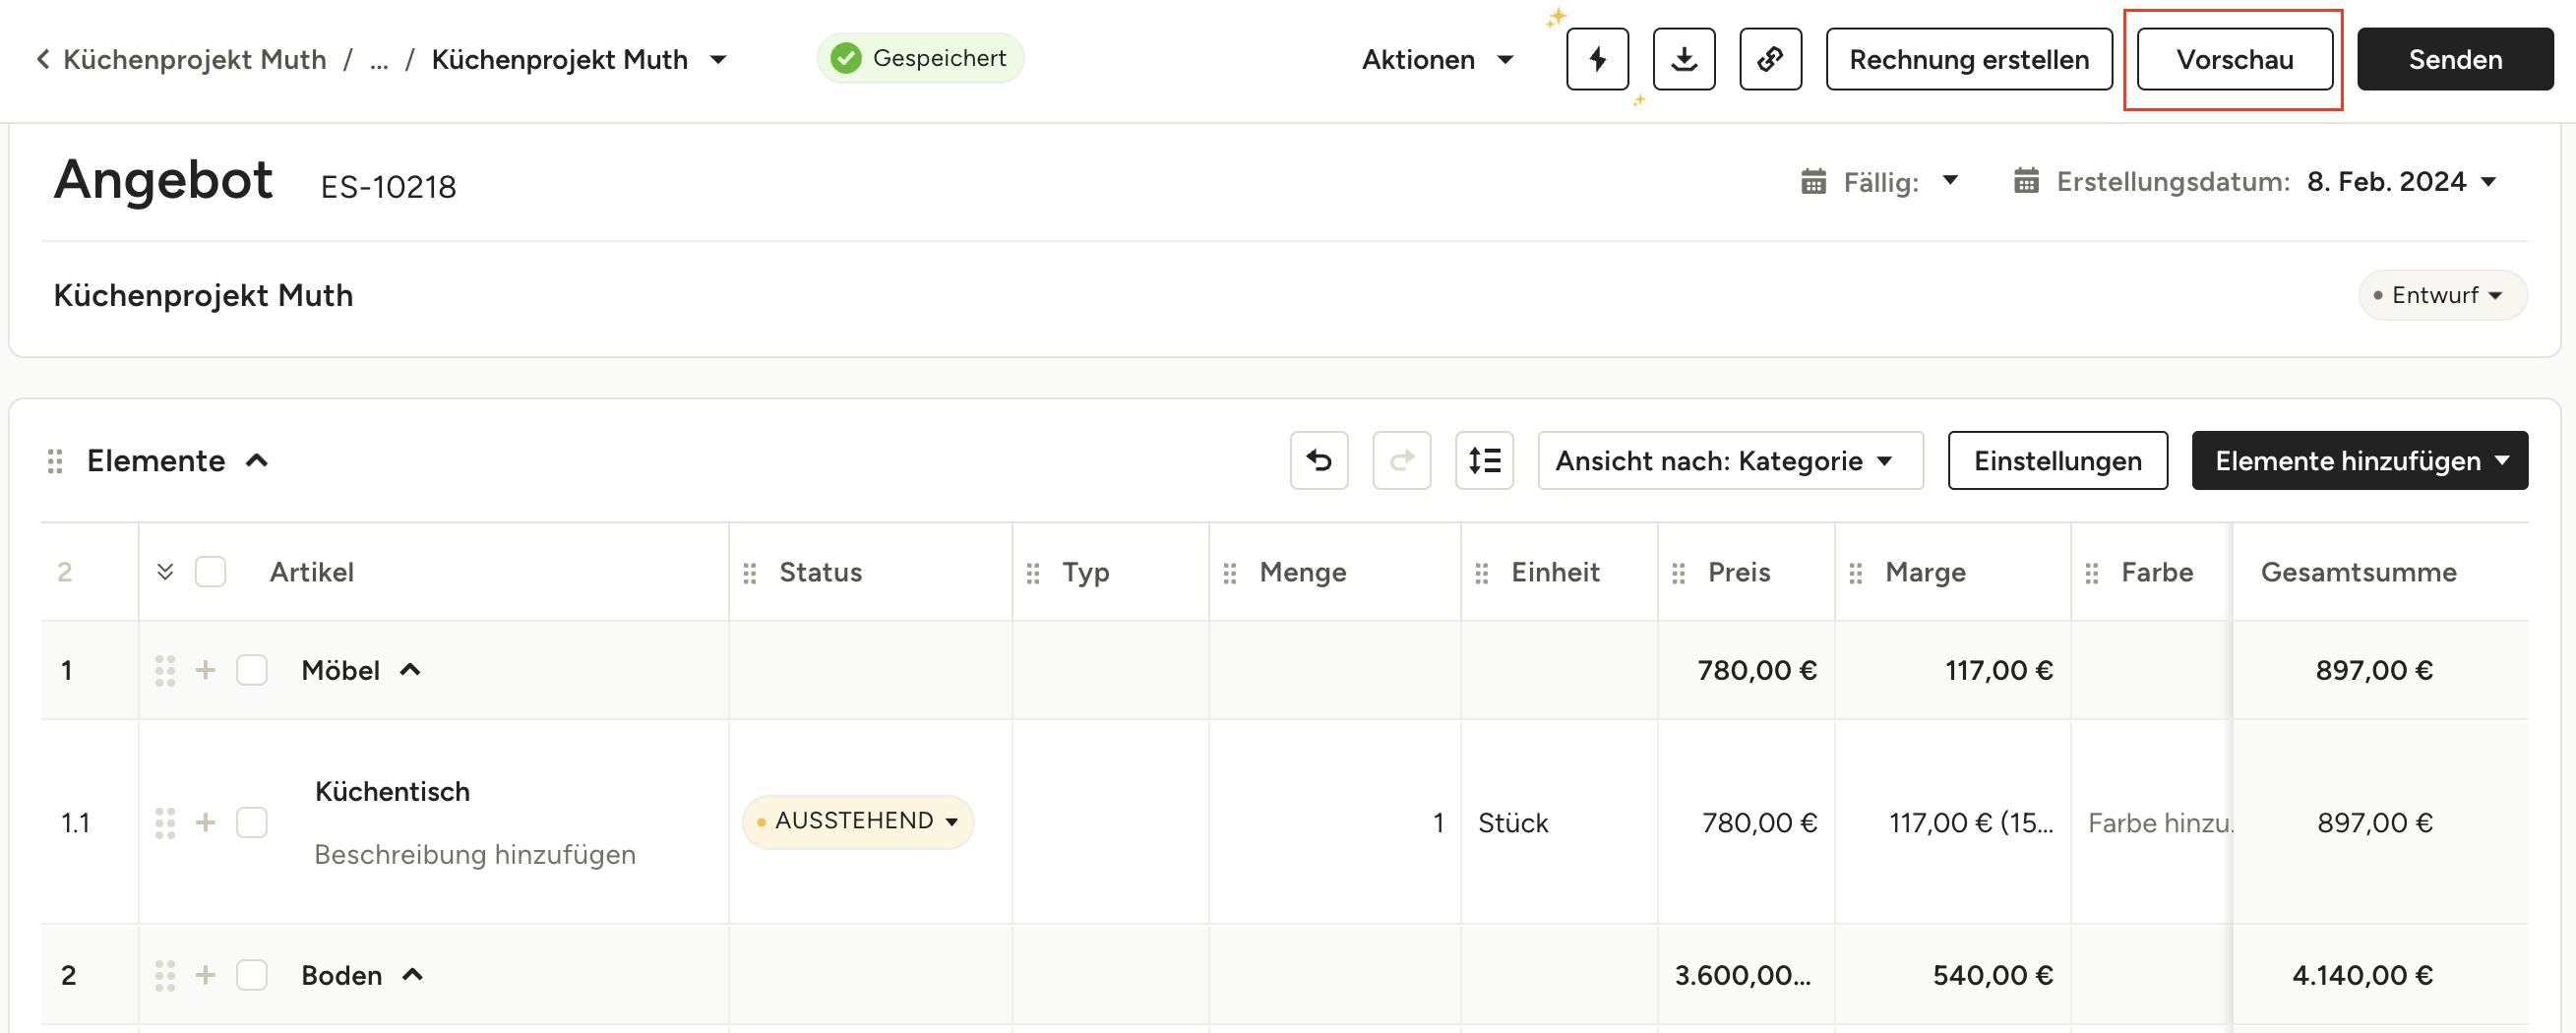The width and height of the screenshot is (2576, 1033).
Task: Click the redo arrow icon
Action: 1401,460
